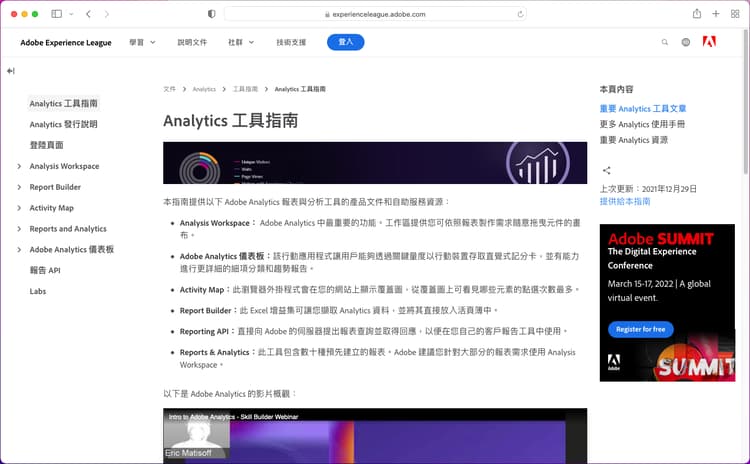Select 報告 API in sidebar
The height and width of the screenshot is (464, 750).
click(x=45, y=270)
